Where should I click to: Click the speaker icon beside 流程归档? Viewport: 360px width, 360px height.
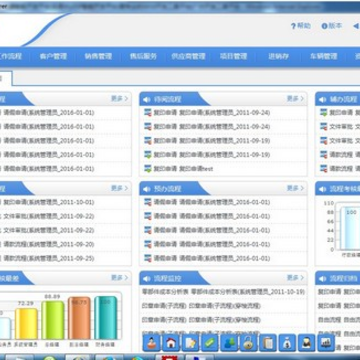click(322, 278)
